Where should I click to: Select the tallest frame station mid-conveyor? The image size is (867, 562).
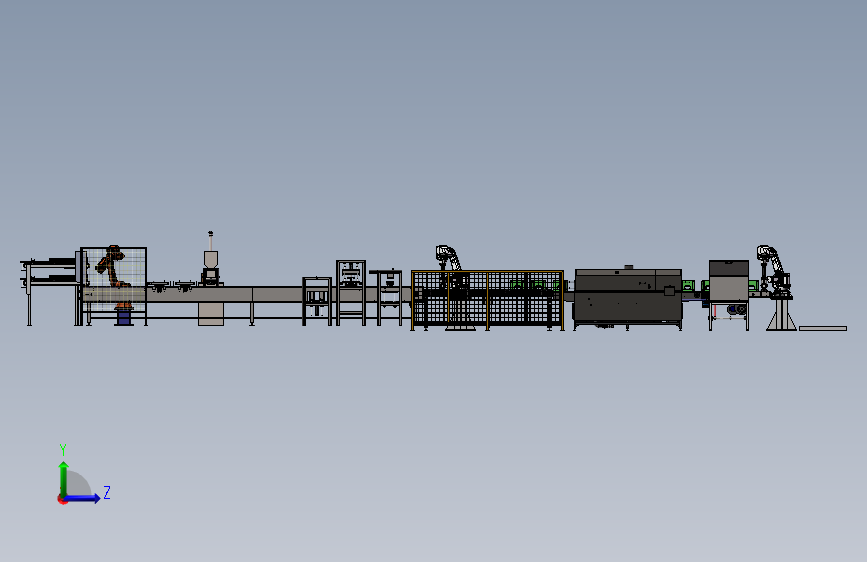pyautogui.click(x=351, y=292)
